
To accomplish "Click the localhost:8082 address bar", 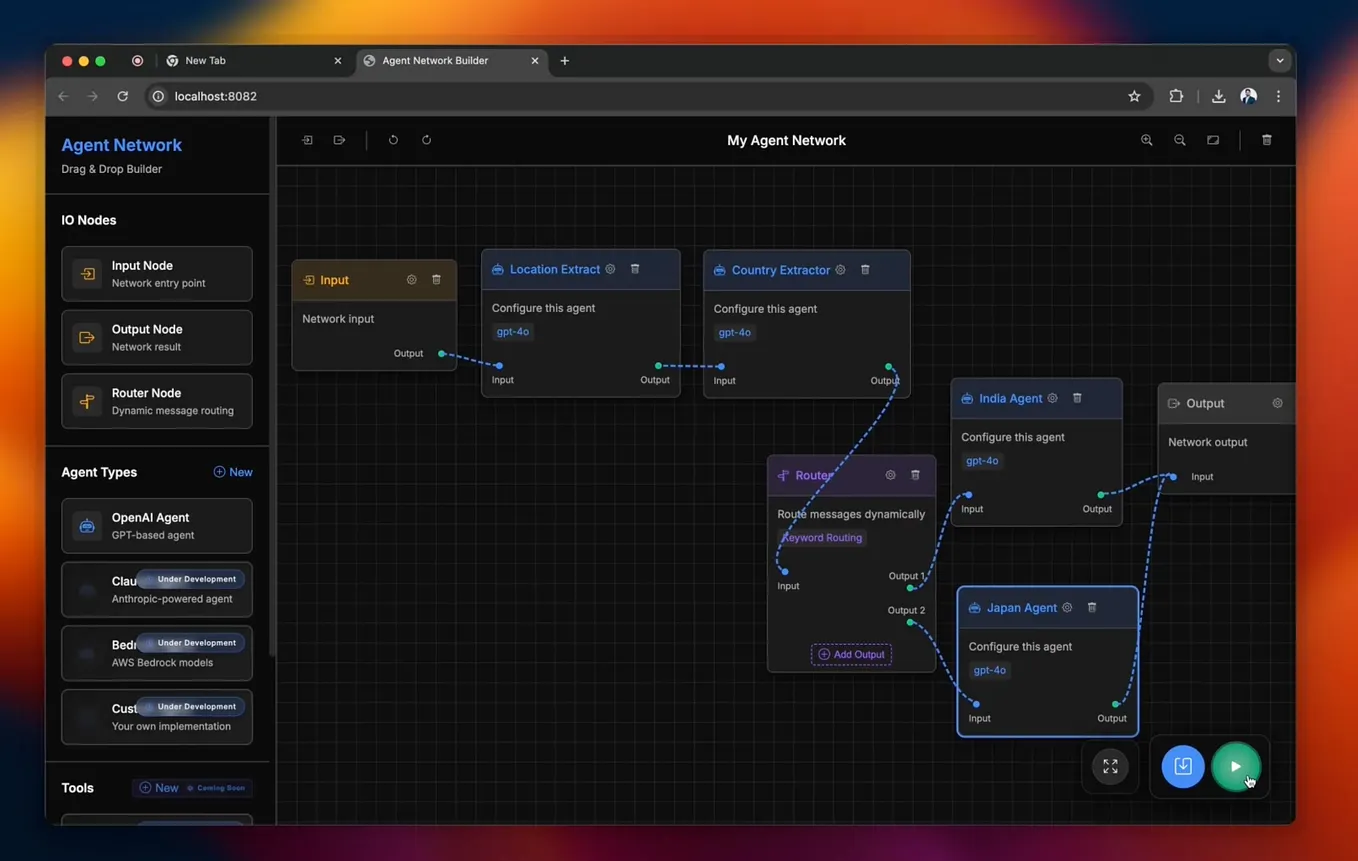I will pos(215,96).
